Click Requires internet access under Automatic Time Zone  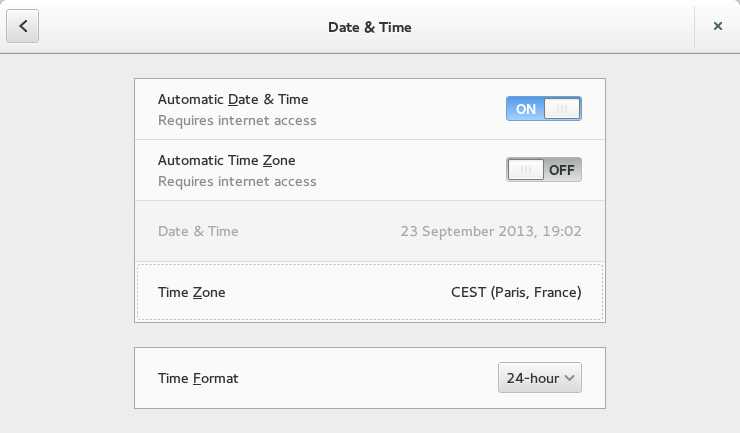[237, 182]
